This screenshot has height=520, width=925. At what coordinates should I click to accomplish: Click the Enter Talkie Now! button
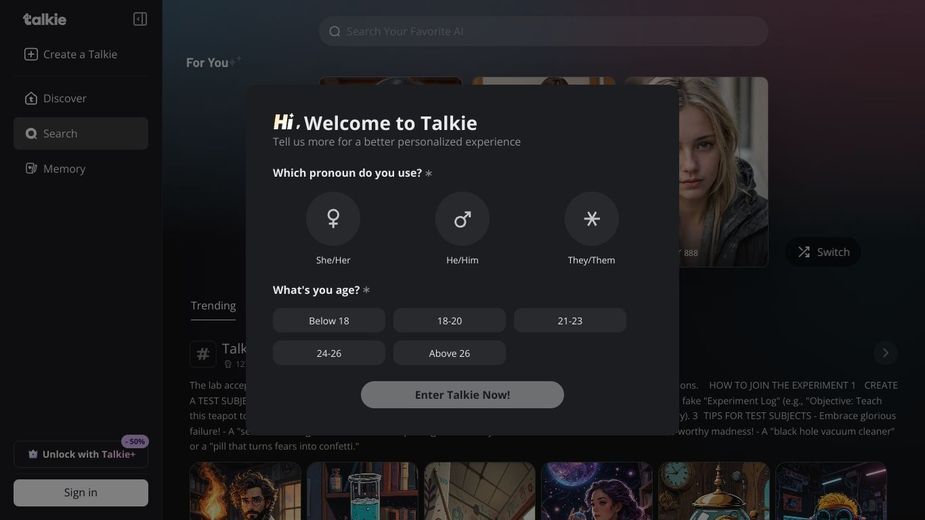coord(462,395)
